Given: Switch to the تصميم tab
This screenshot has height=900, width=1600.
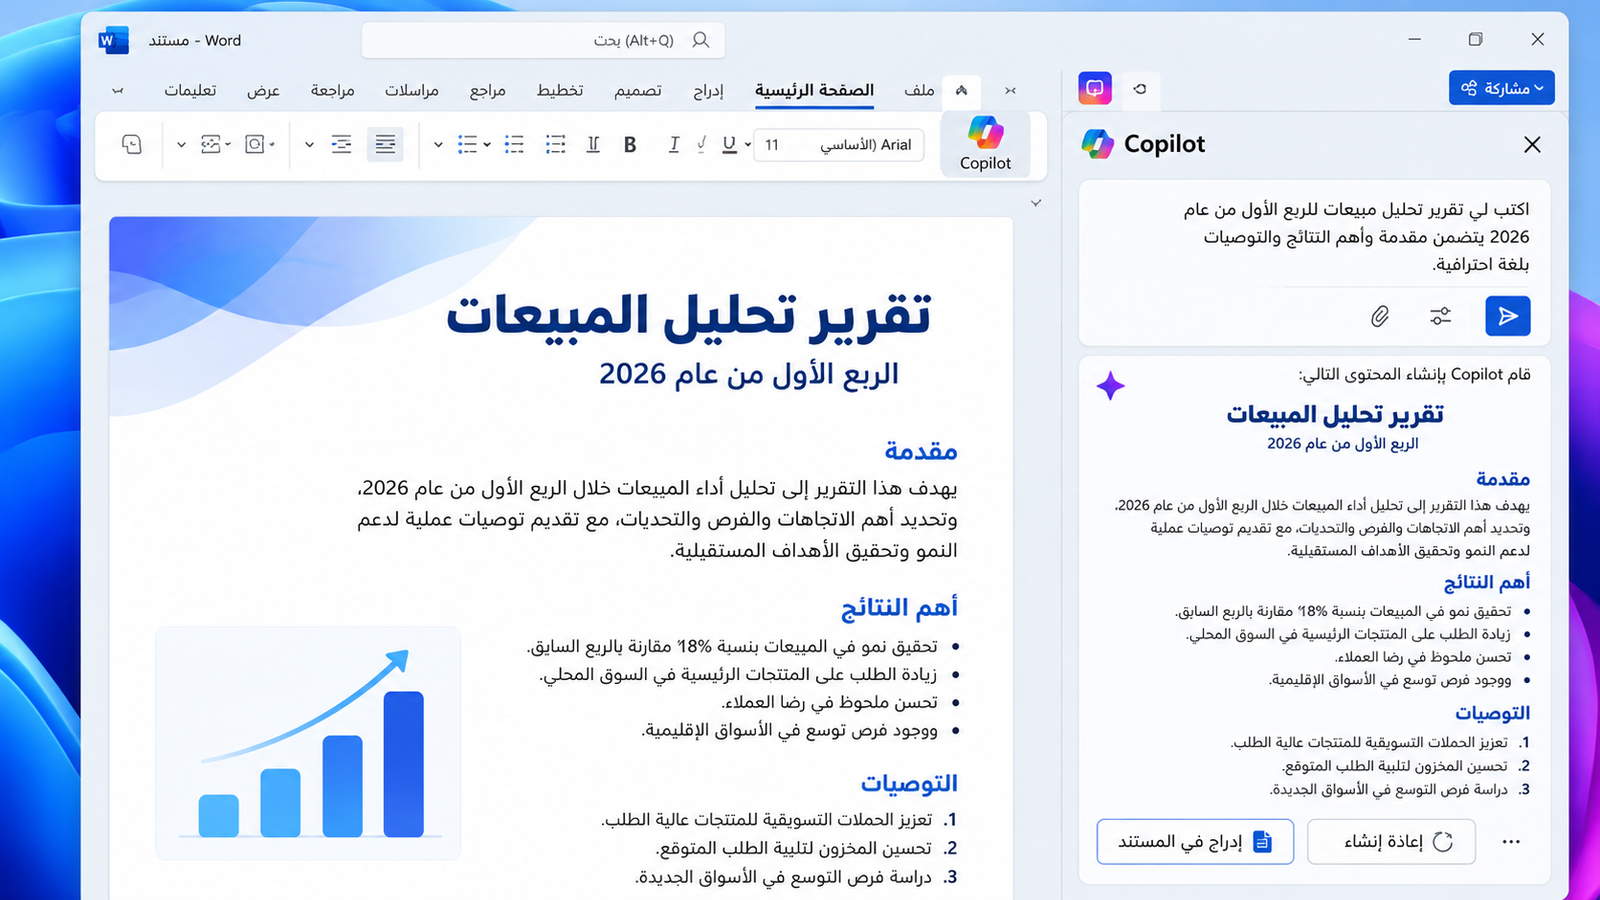Looking at the screenshot, I should 638,90.
